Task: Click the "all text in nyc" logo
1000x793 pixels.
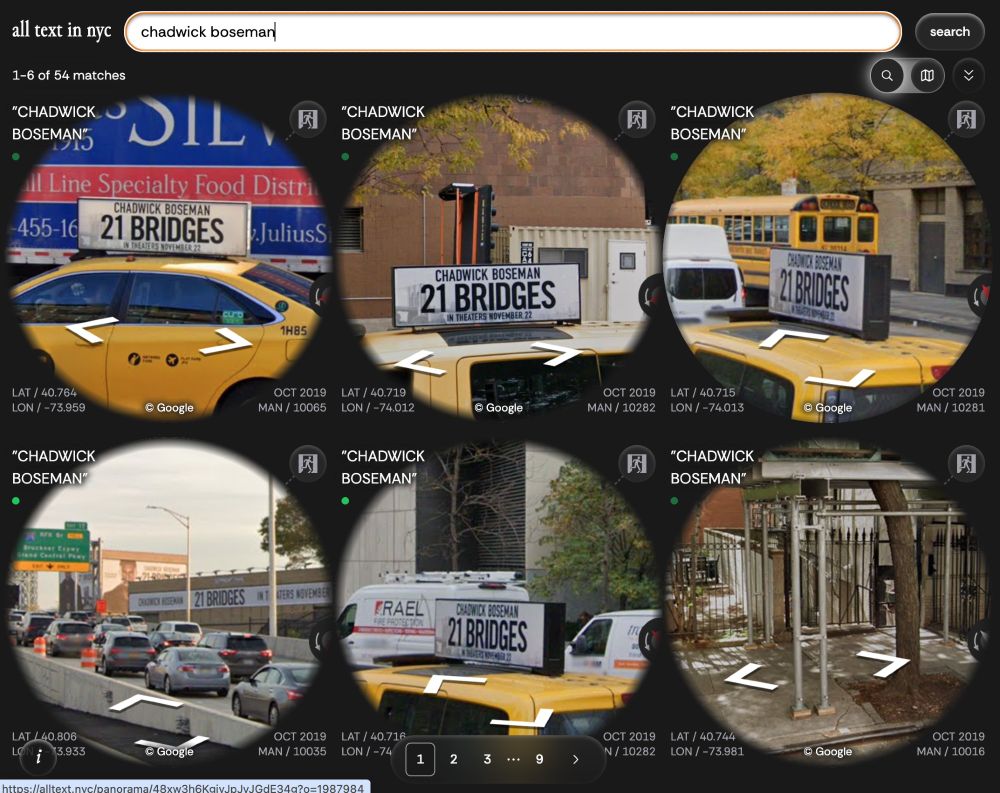Action: 61,30
